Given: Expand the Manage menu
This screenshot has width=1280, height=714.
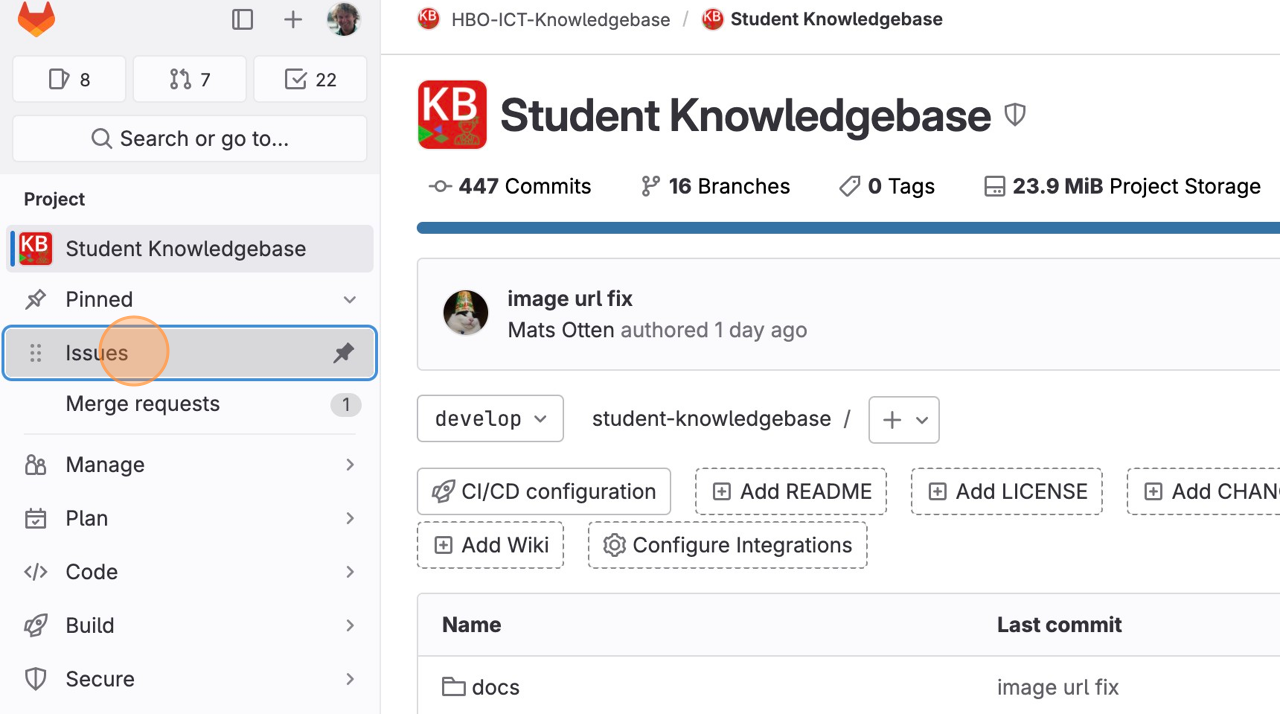Looking at the screenshot, I should point(190,464).
